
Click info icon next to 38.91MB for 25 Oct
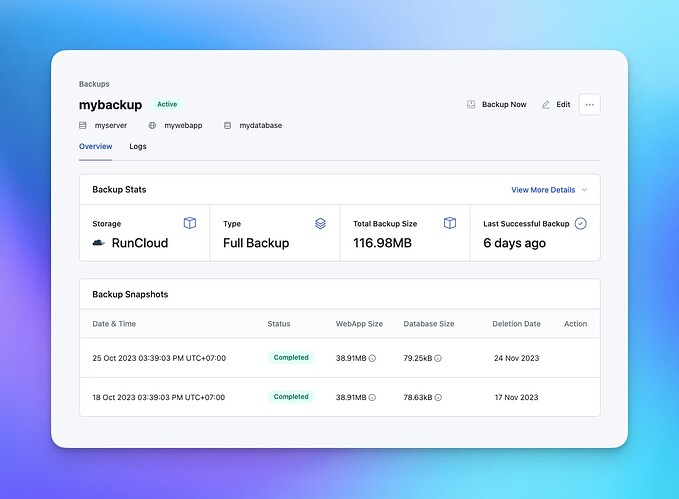tap(372, 358)
